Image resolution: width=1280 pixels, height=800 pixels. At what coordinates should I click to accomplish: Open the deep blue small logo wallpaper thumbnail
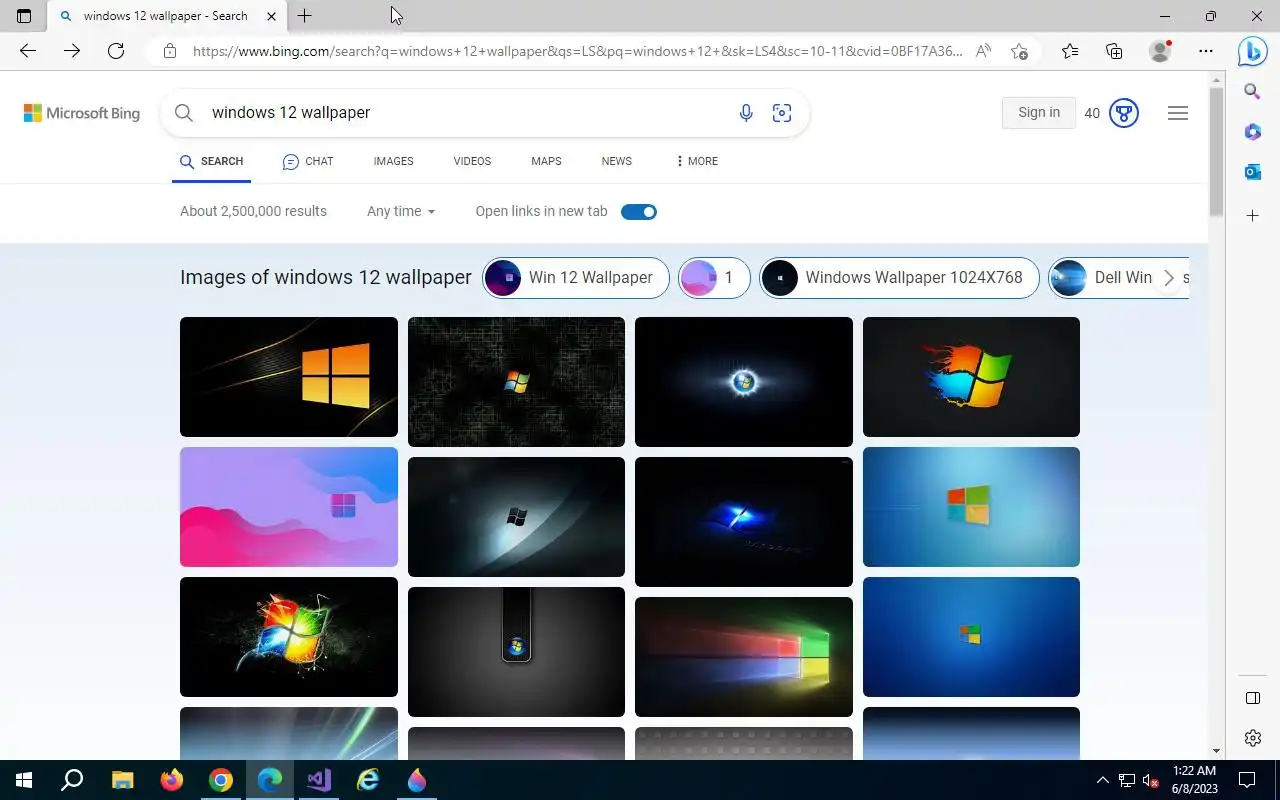[971, 637]
